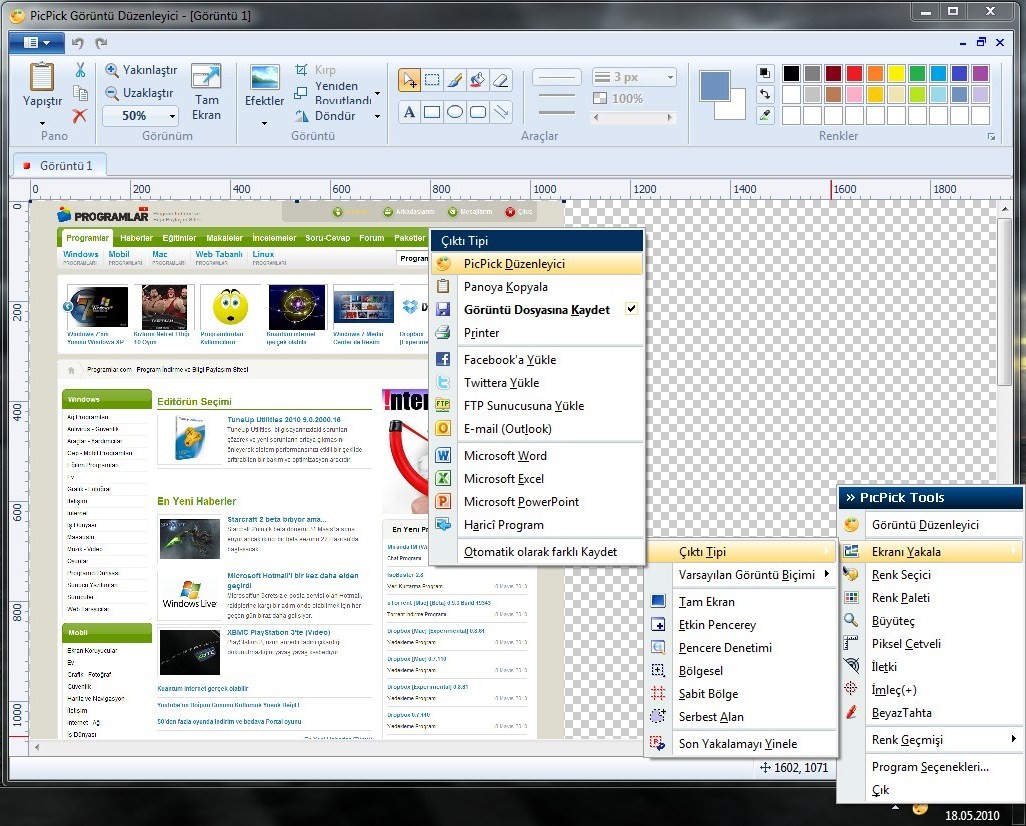1026x826 pixels.
Task: Select the line drawing tool
Action: pyautogui.click(x=501, y=112)
